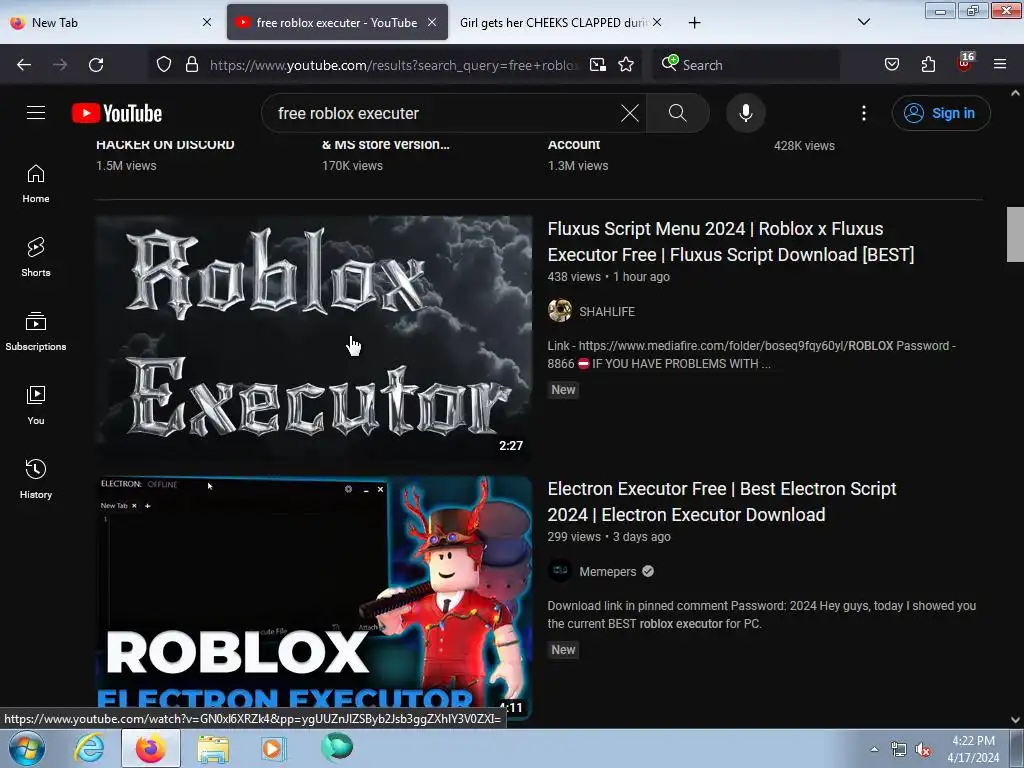This screenshot has height=768, width=1024.
Task: Click the picture-in-picture icon in the address bar
Action: pyautogui.click(x=598, y=65)
